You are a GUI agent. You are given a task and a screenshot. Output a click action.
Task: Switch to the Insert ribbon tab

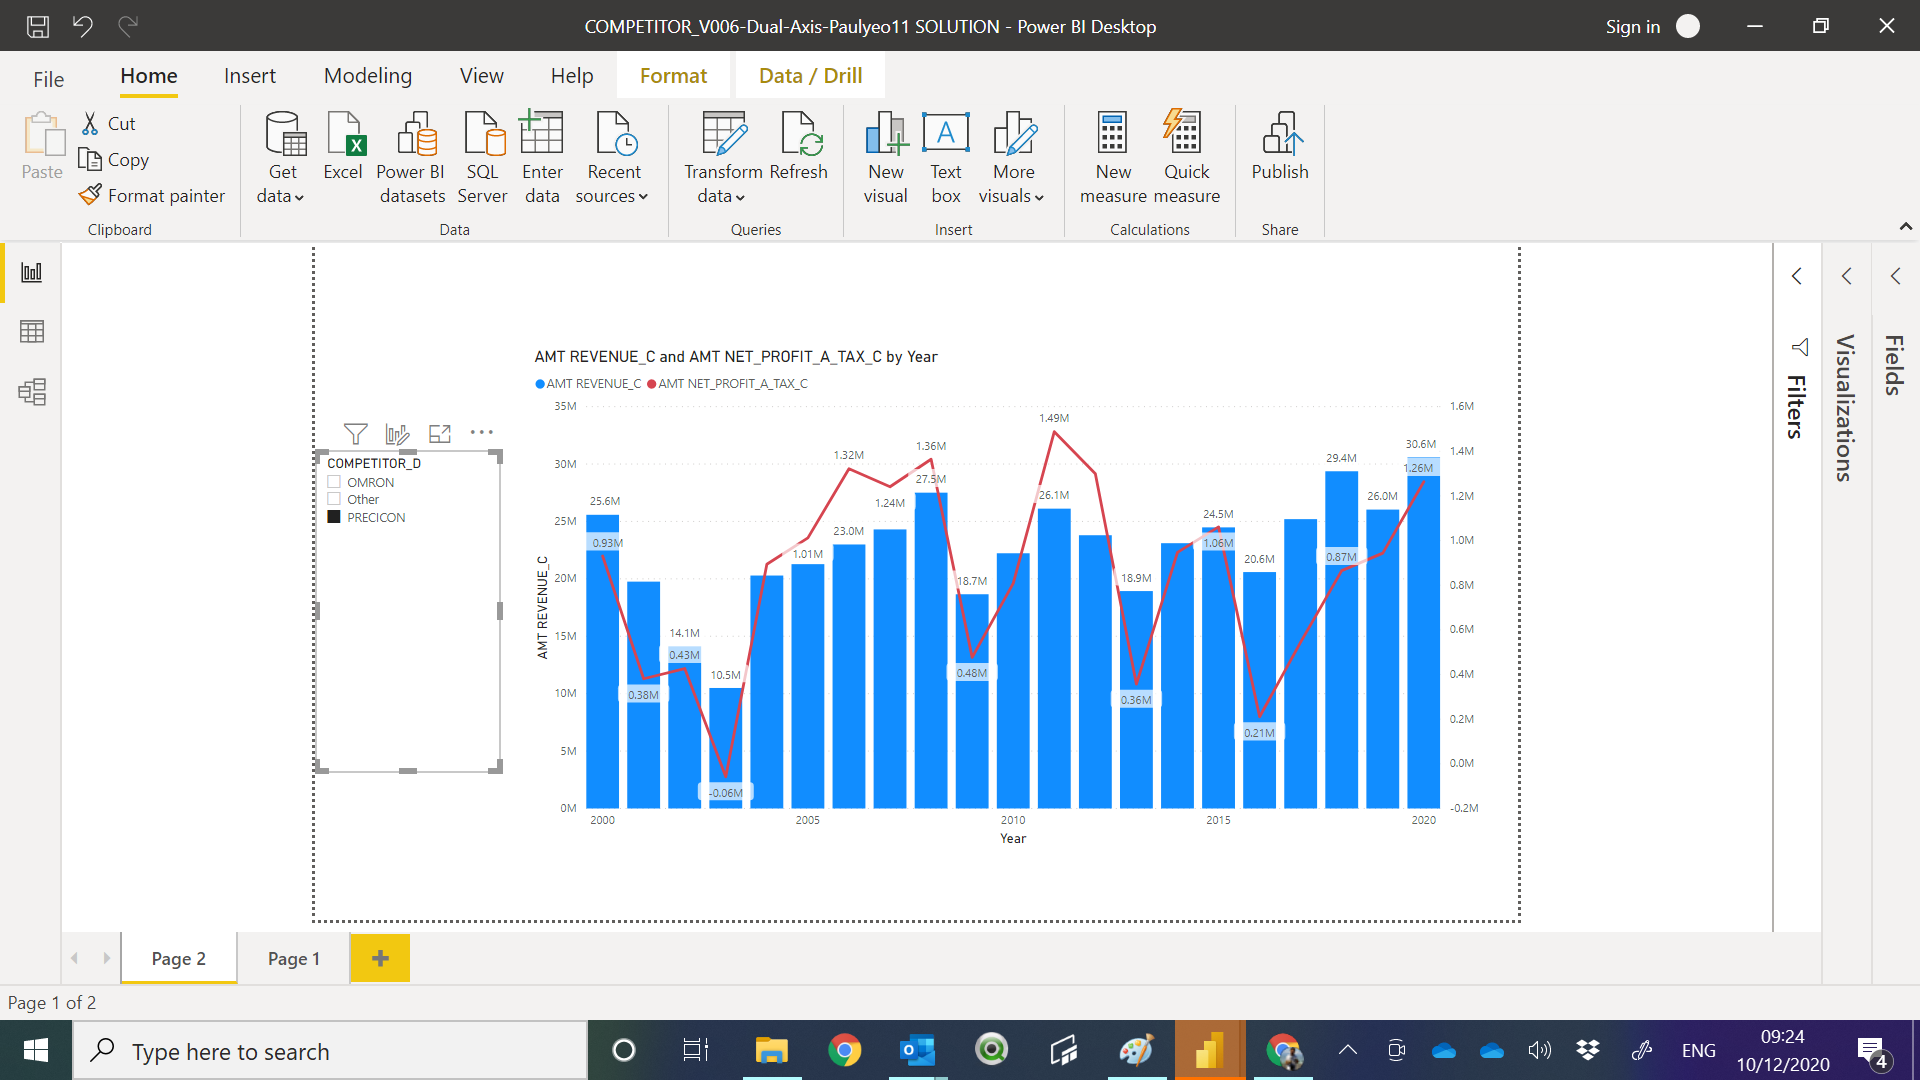pyautogui.click(x=250, y=76)
